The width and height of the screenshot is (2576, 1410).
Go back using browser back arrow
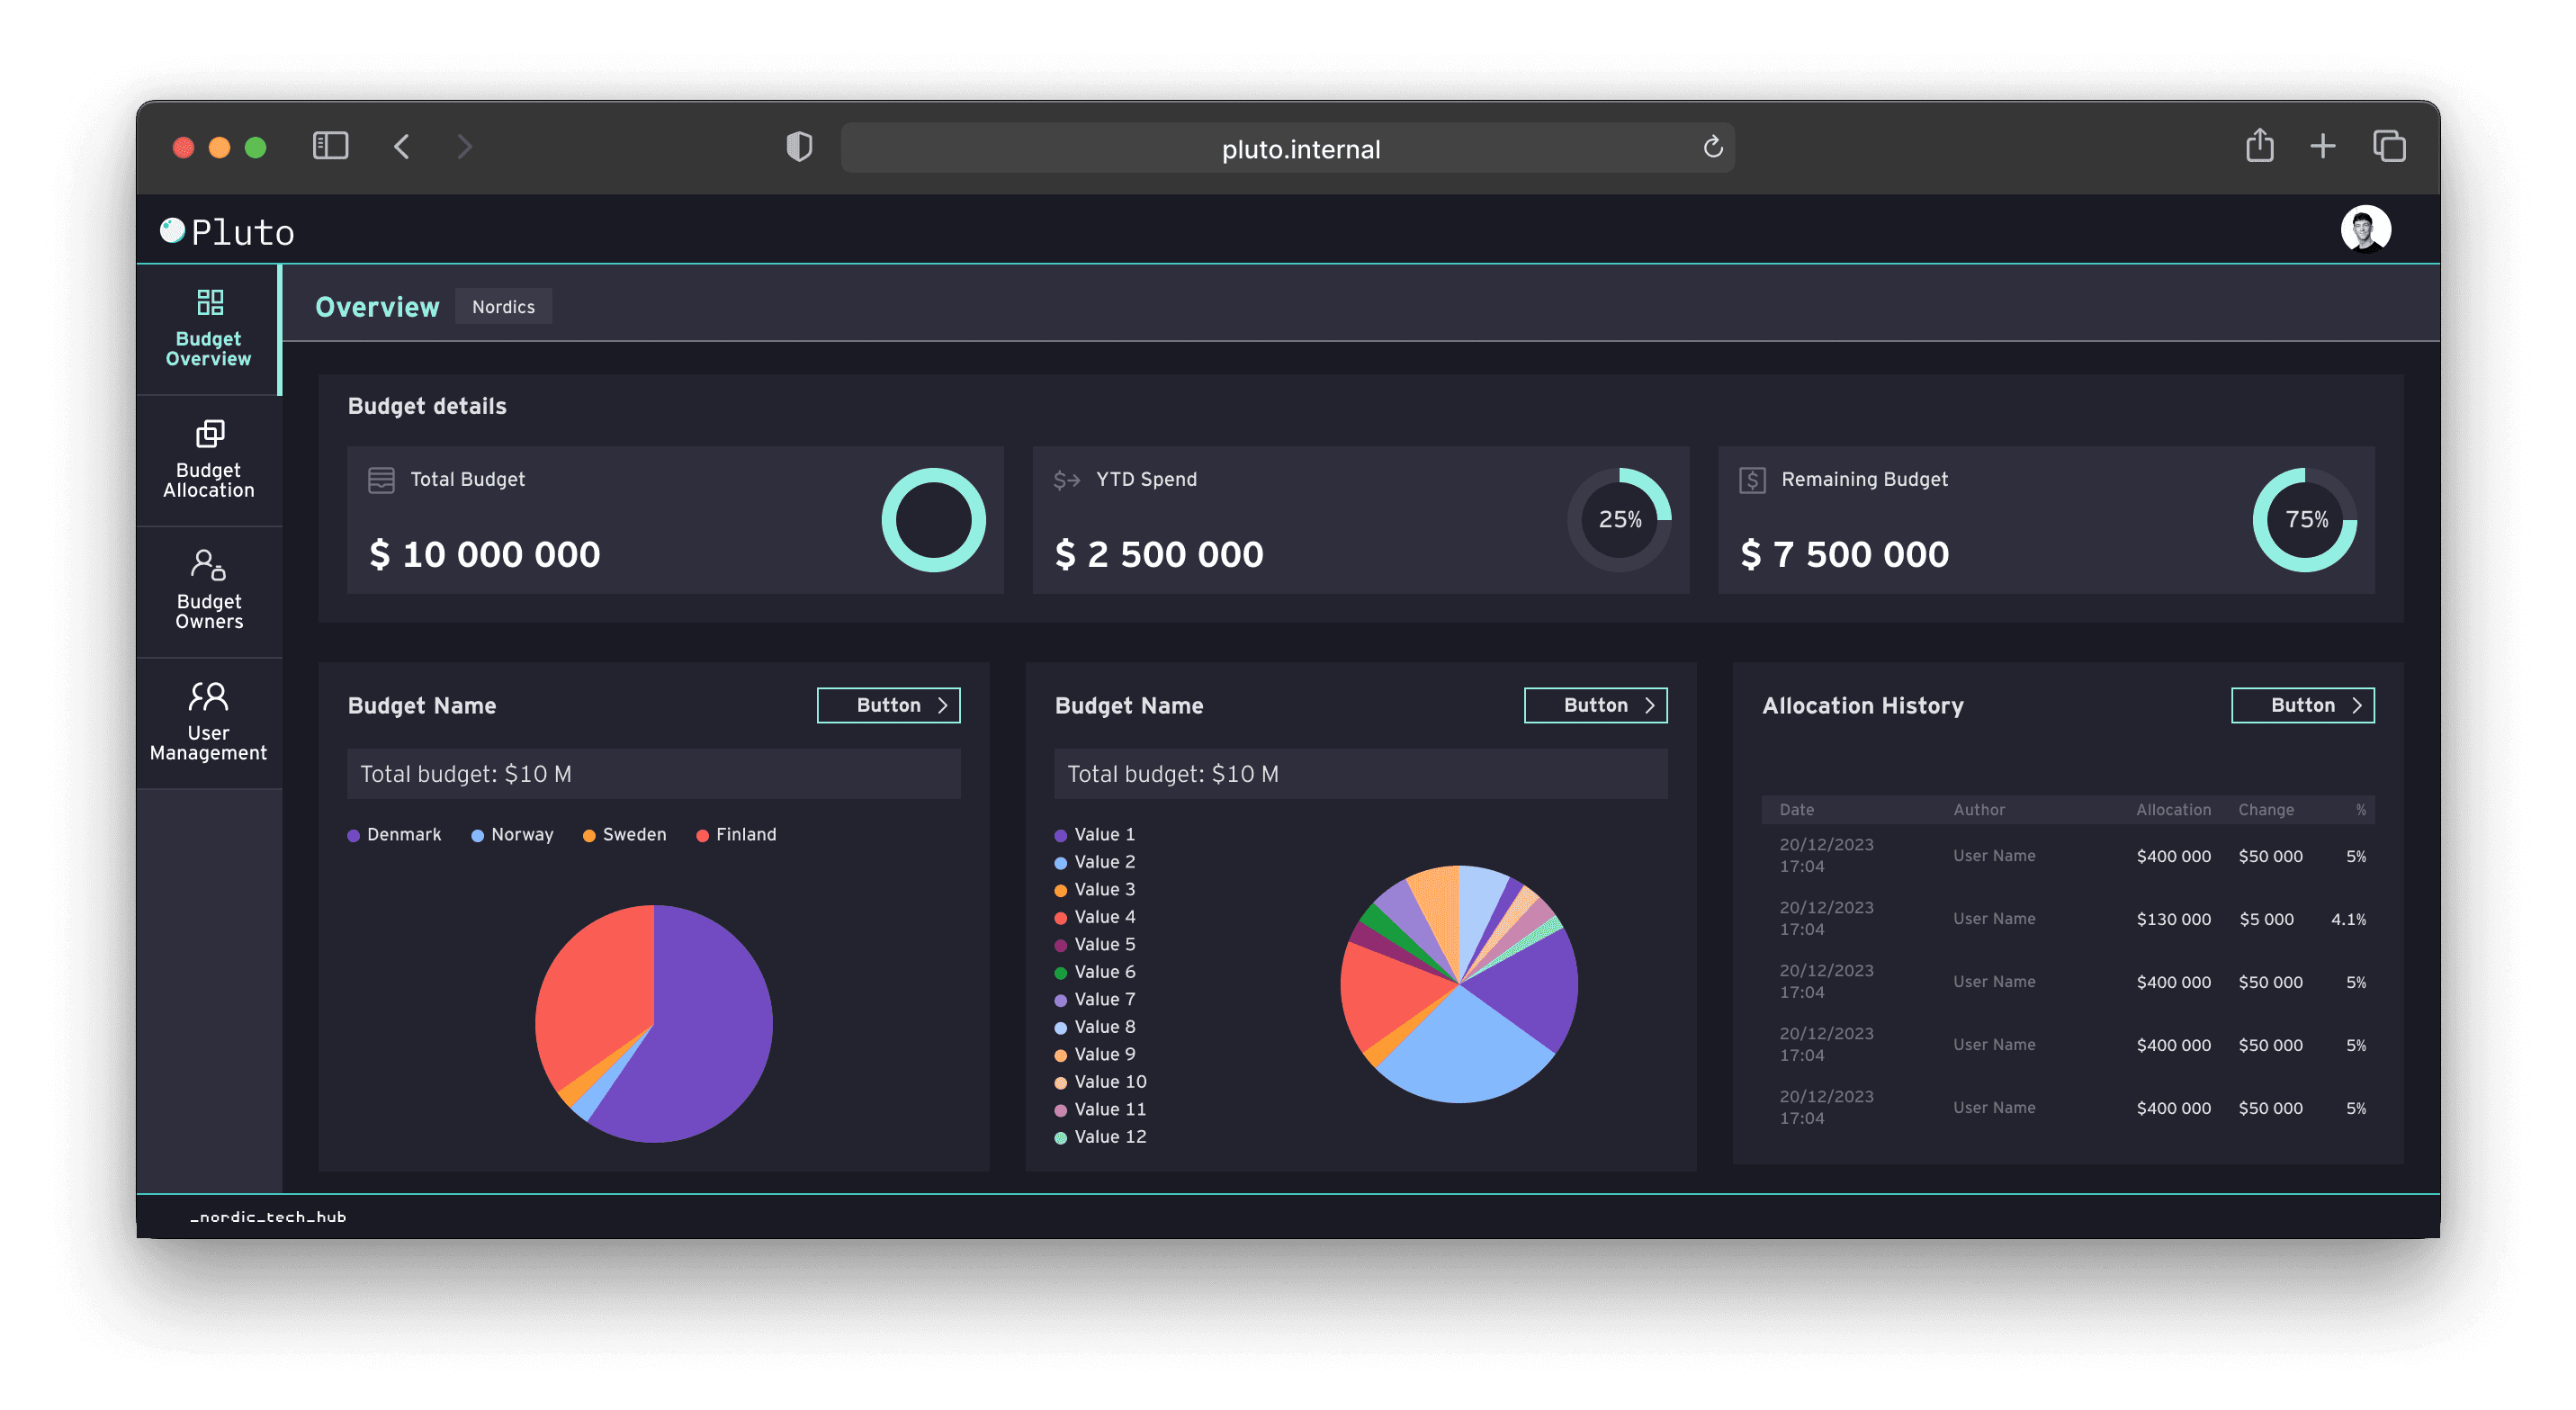pyautogui.click(x=402, y=147)
